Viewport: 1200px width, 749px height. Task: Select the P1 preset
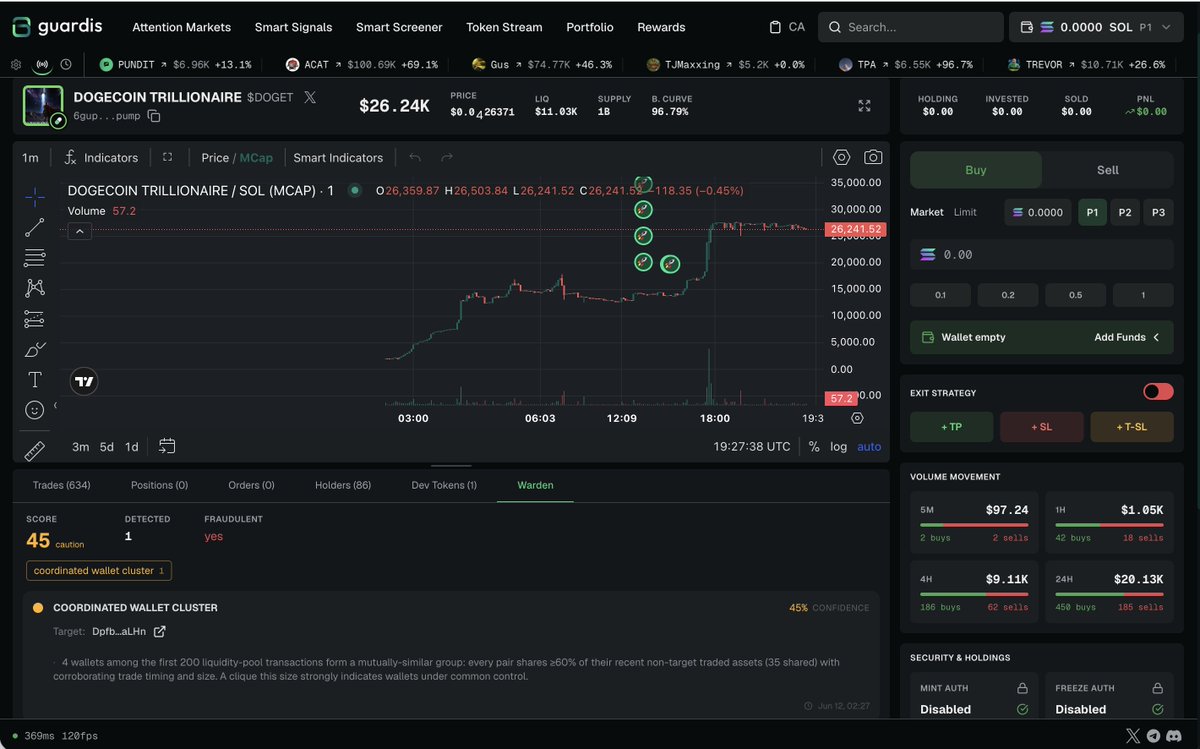coord(1092,212)
